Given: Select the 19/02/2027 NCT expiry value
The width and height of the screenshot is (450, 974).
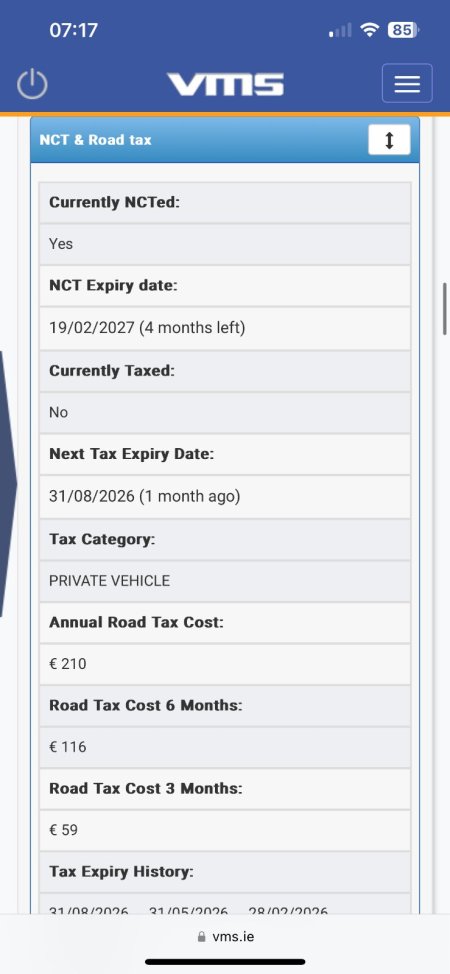Looking at the screenshot, I should [147, 327].
